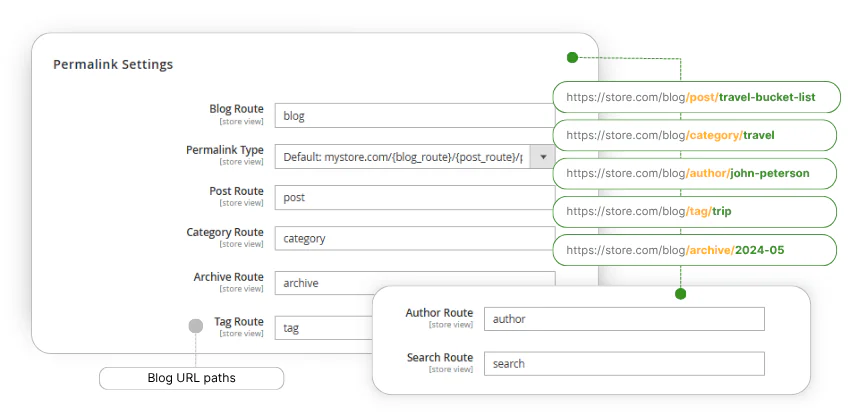The image size is (850, 420).
Task: Select the Category Route input field
Action: (x=414, y=239)
